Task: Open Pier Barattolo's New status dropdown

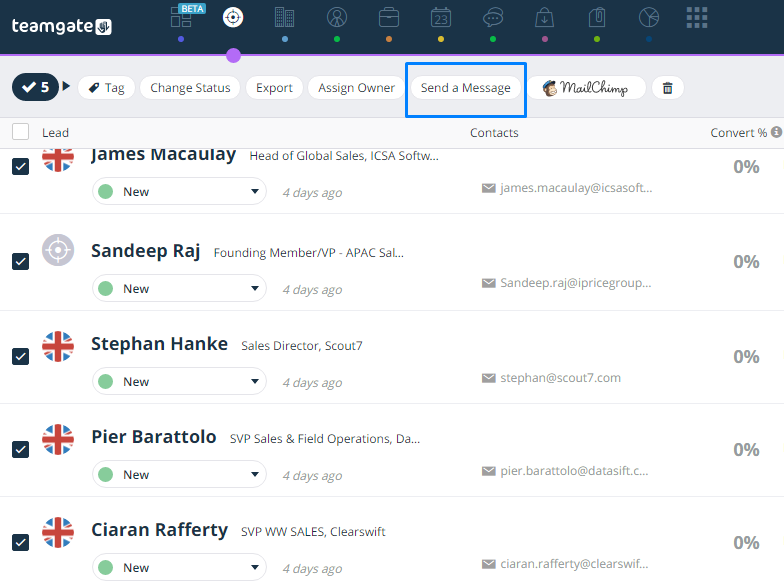Action: coord(179,474)
